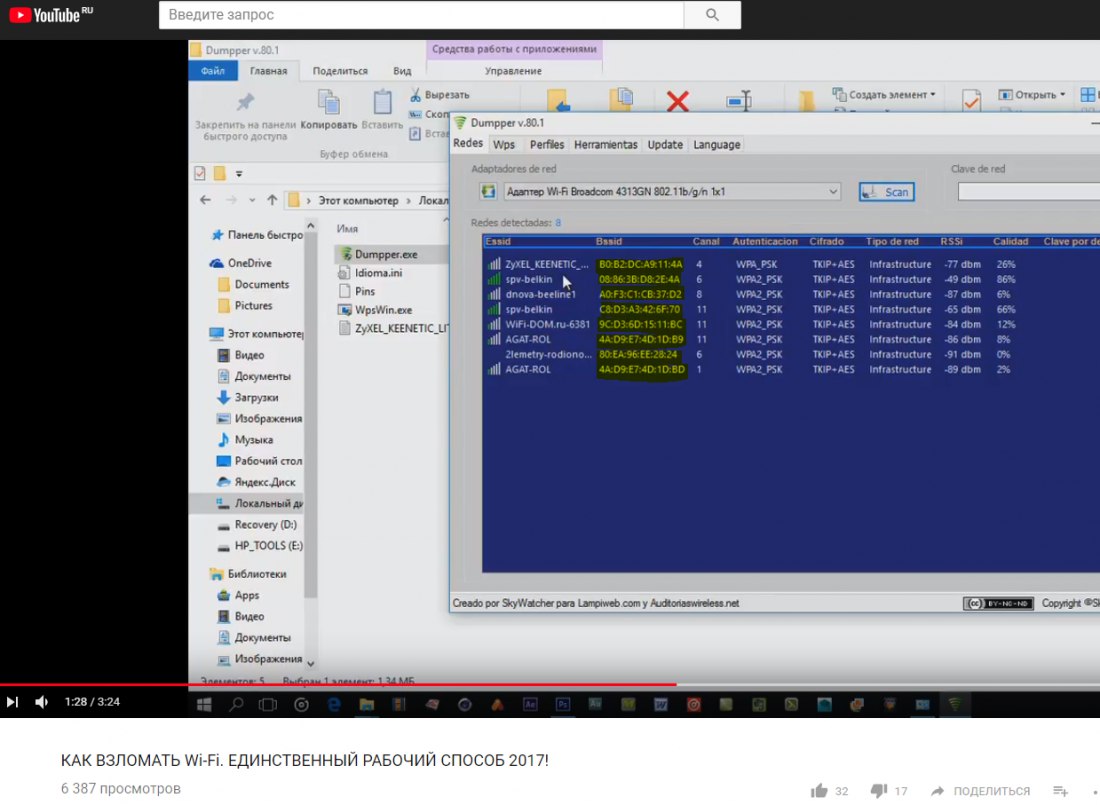Open the Wi-Fi Broadcom adapter dropdown

coord(672,192)
